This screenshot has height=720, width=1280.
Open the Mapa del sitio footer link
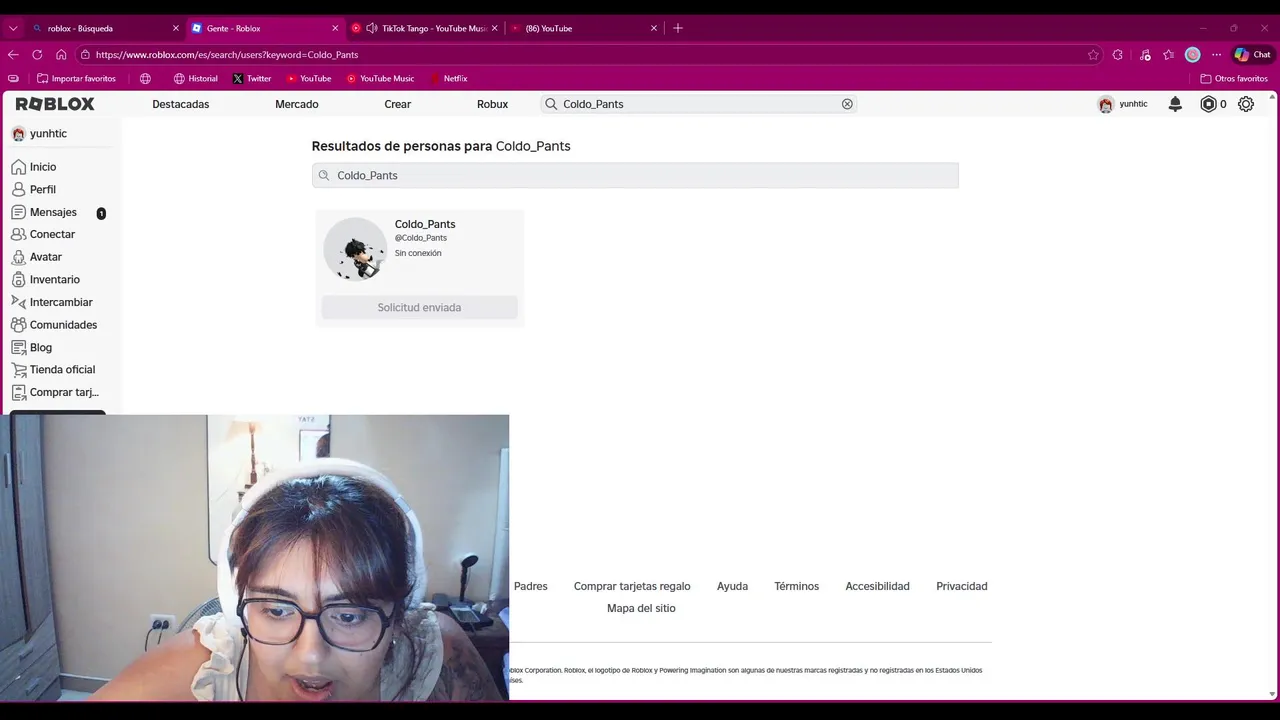coord(641,608)
